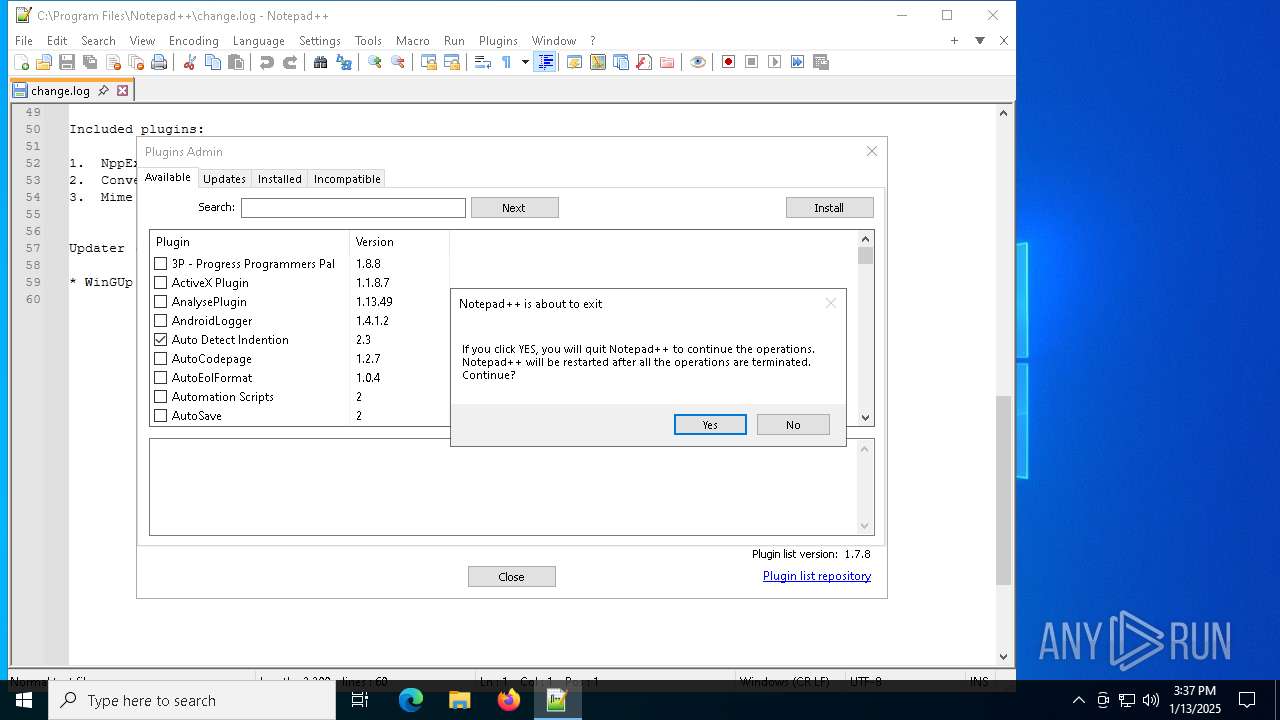The image size is (1280, 720).
Task: Confirm exit by clicking Yes
Action: point(710,425)
